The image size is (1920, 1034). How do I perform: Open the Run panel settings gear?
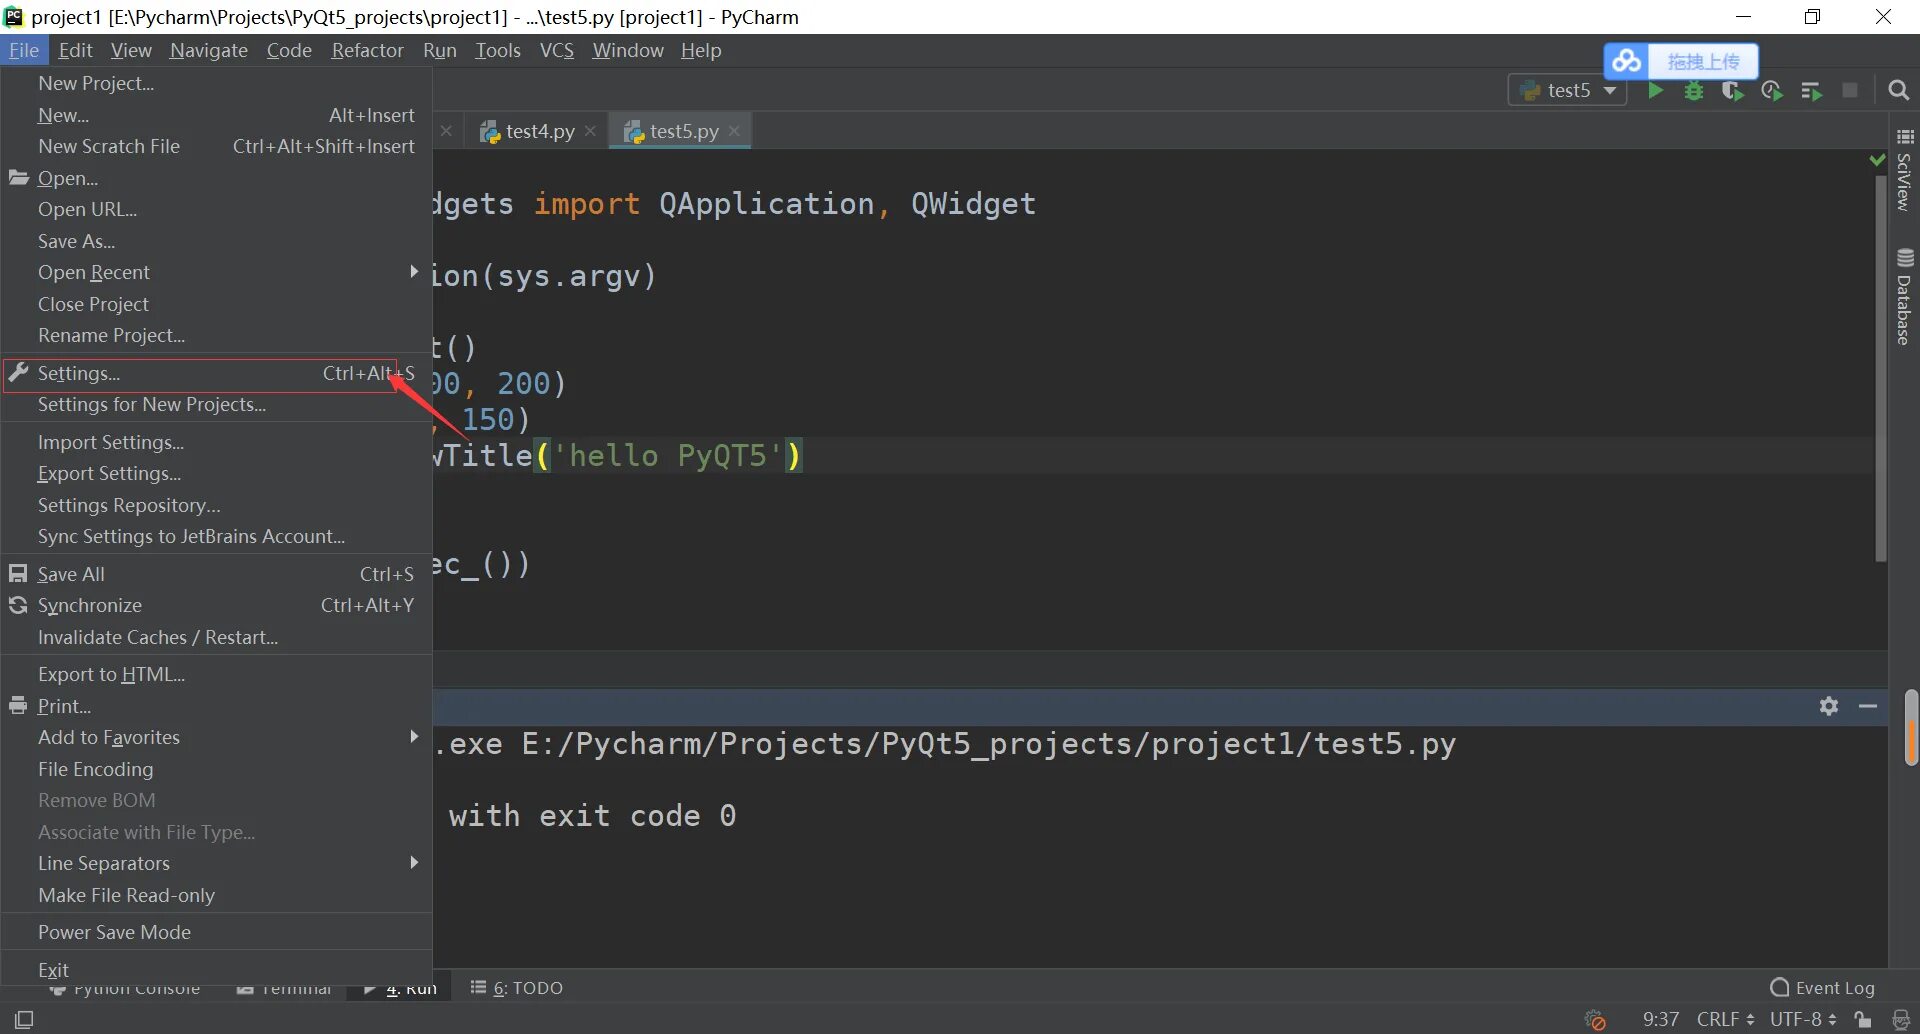click(1829, 706)
